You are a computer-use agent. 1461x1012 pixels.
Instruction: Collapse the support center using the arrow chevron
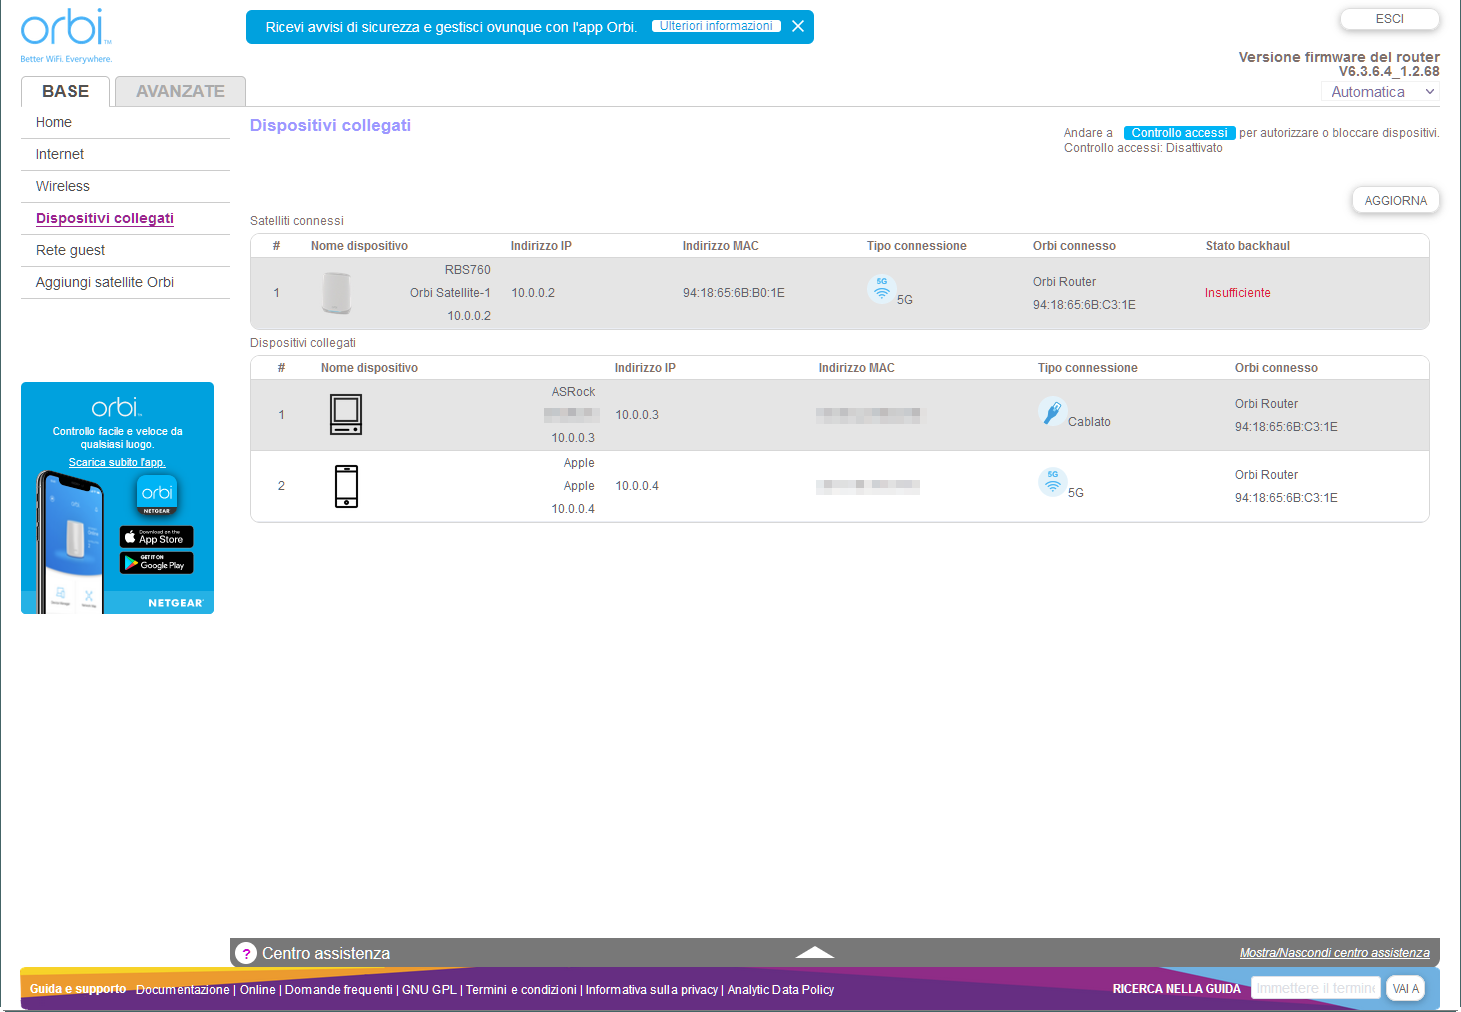(x=814, y=951)
